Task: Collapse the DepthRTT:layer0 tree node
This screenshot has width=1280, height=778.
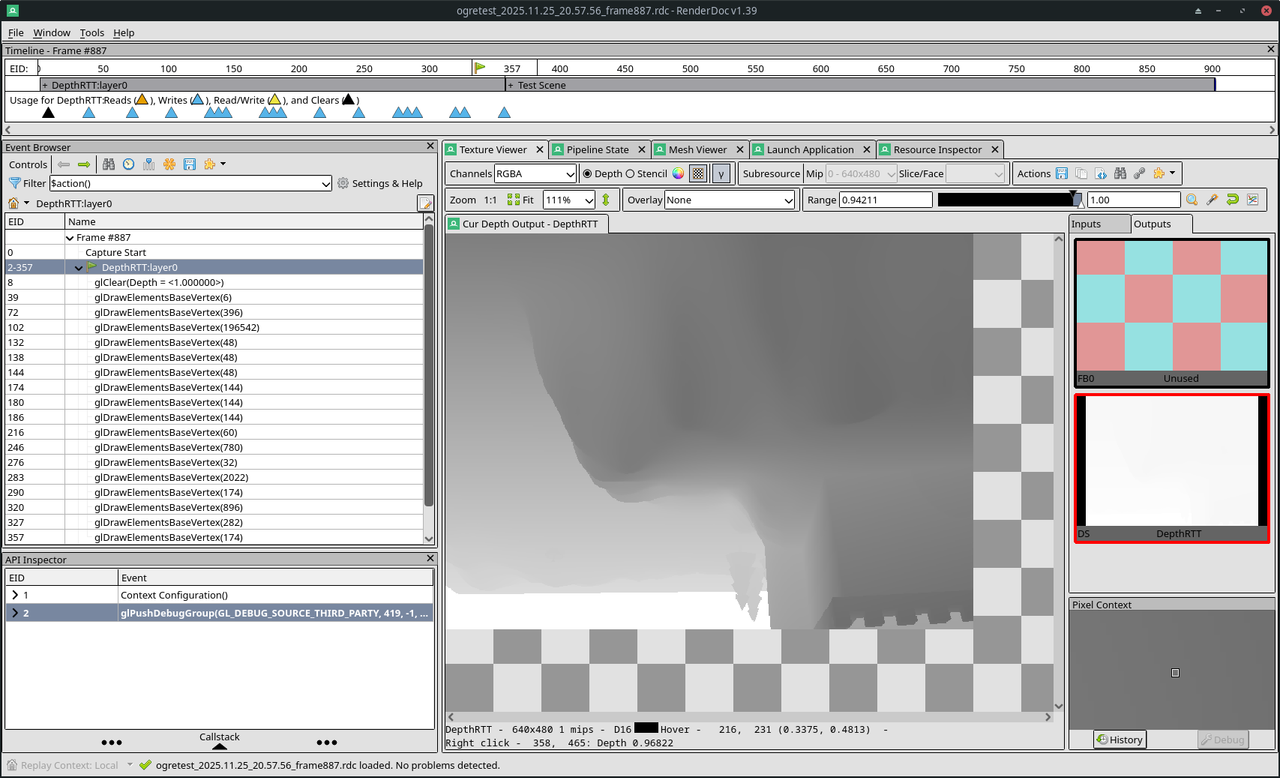Action: (x=79, y=267)
